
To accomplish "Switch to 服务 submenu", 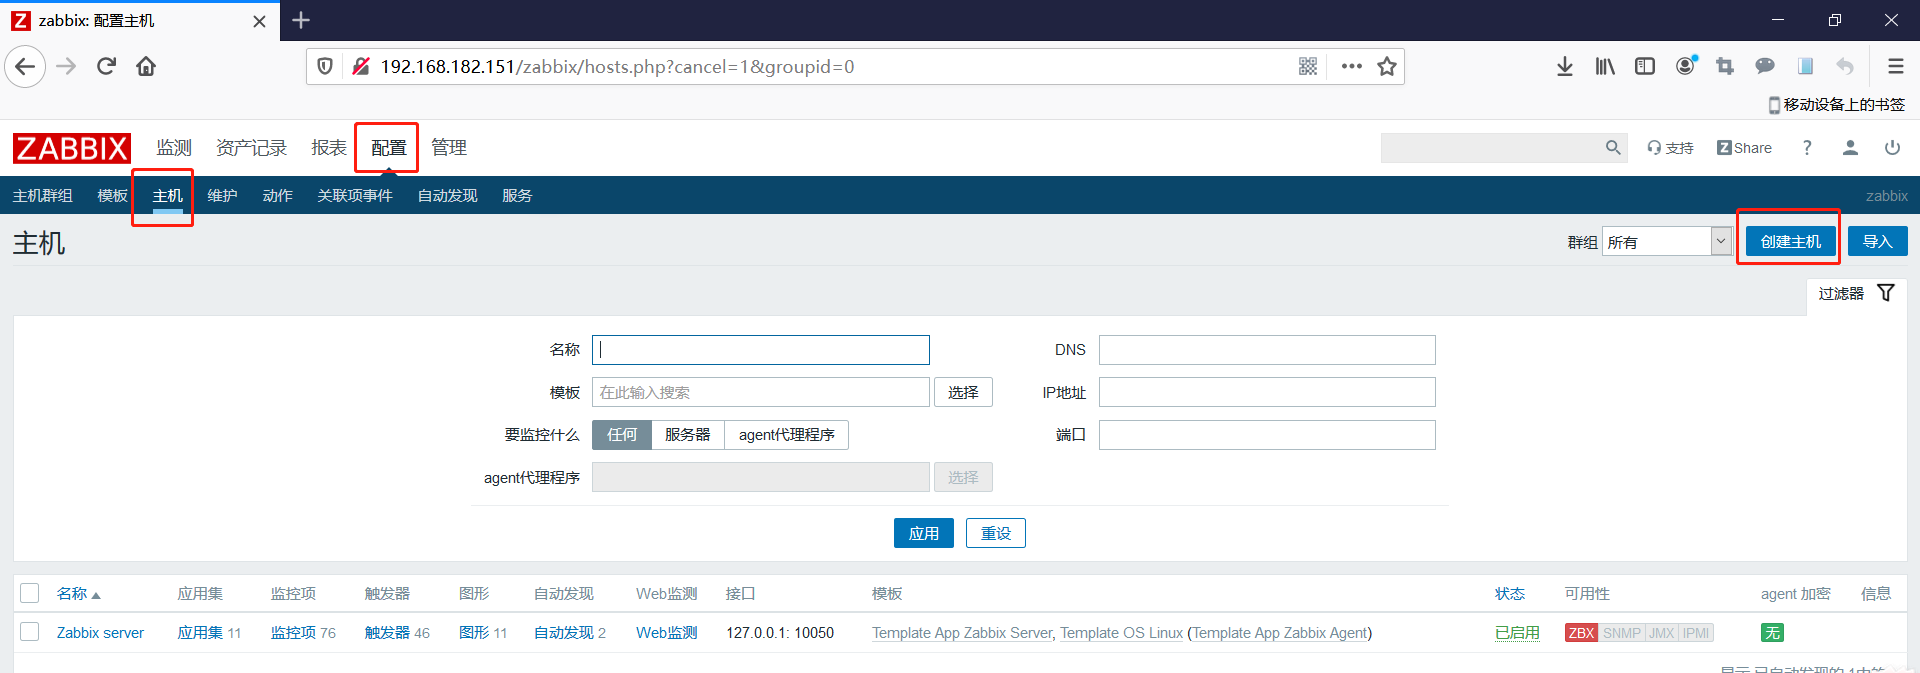I will click(x=517, y=196).
